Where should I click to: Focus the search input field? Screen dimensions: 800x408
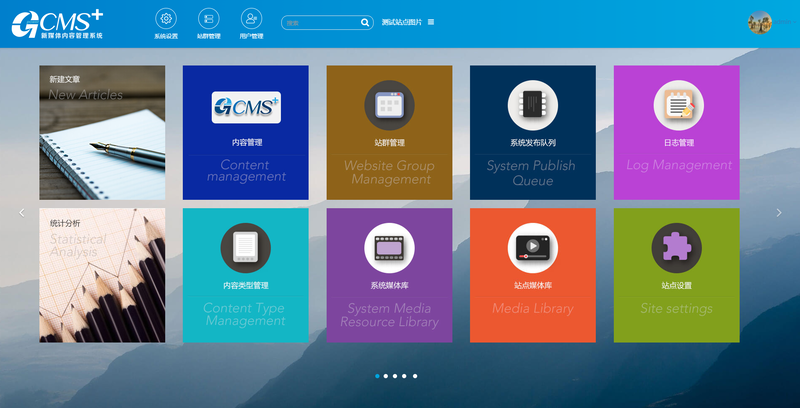(320, 22)
